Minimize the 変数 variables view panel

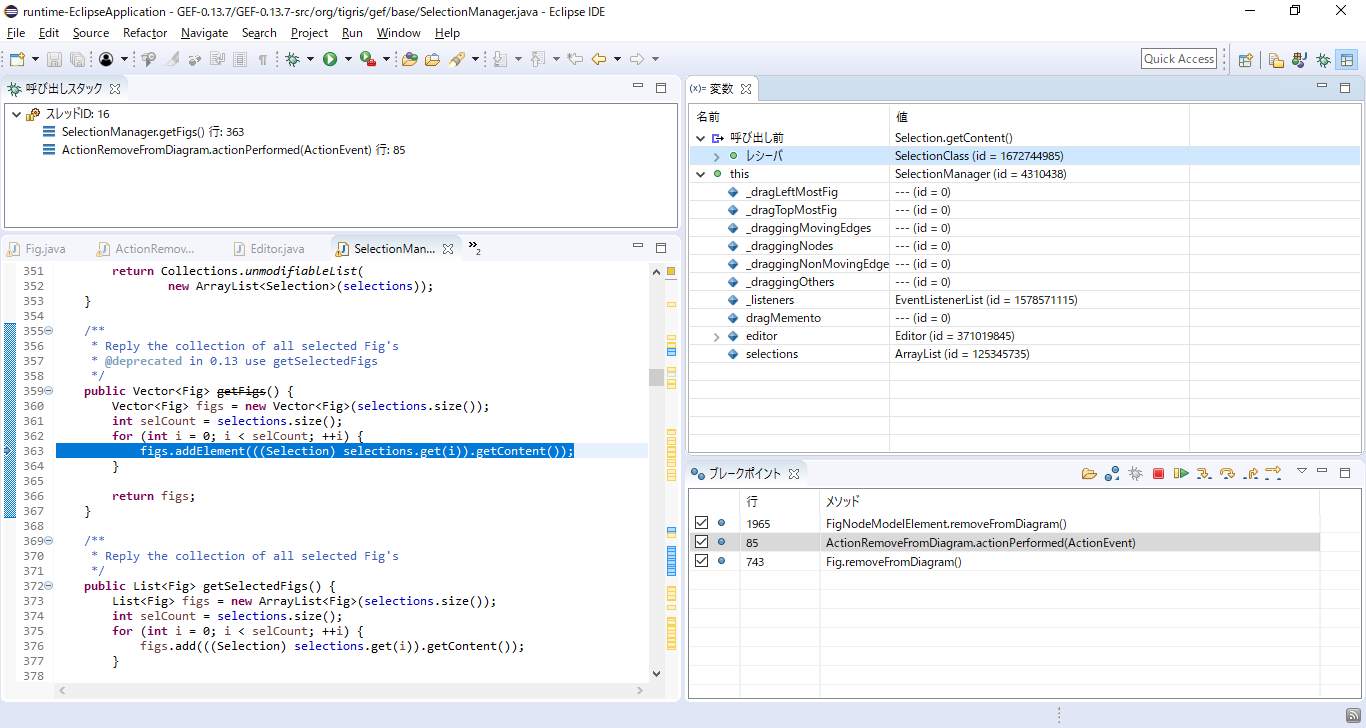1321,87
